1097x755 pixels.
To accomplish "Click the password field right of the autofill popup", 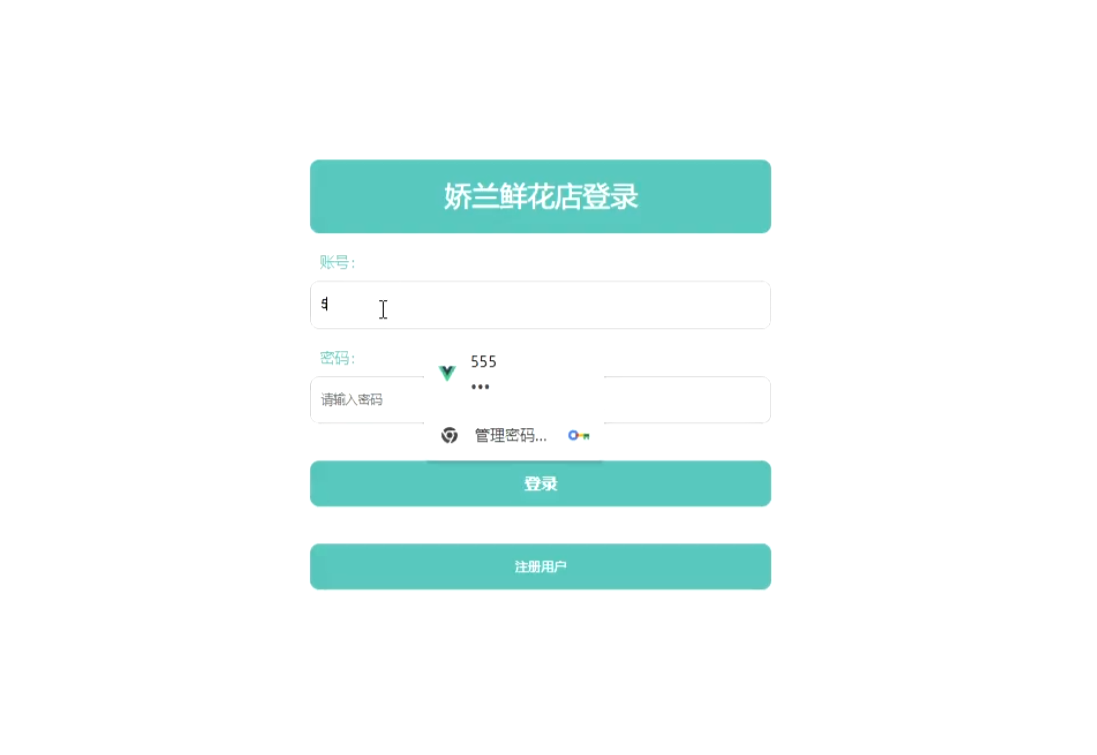I will (x=687, y=400).
